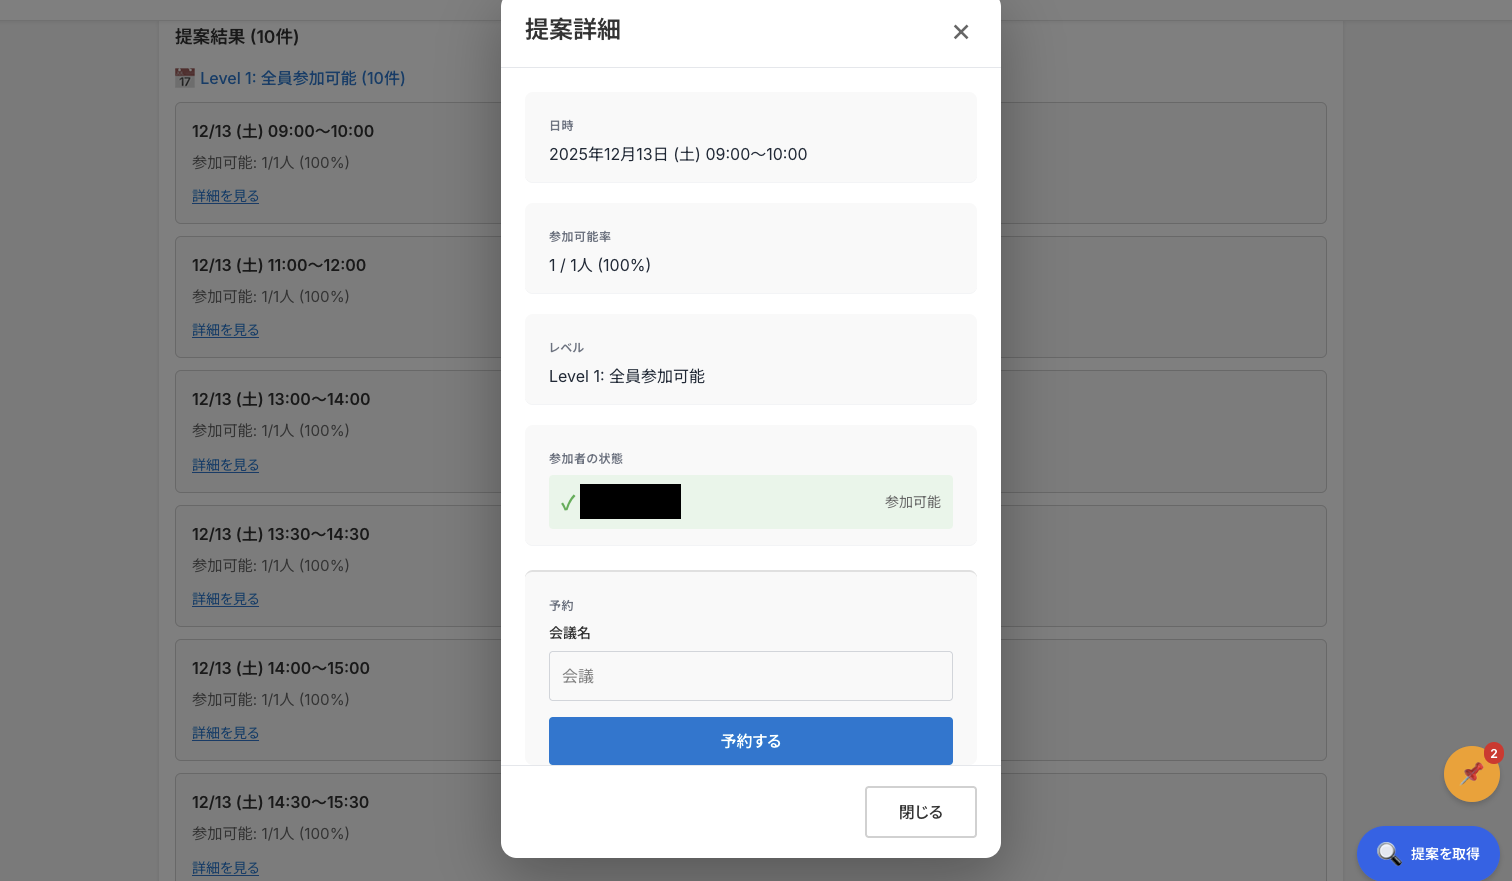Viewport: 1512px width, 881px height.
Task: Click the 参加可能率 section label
Action: pos(580,237)
